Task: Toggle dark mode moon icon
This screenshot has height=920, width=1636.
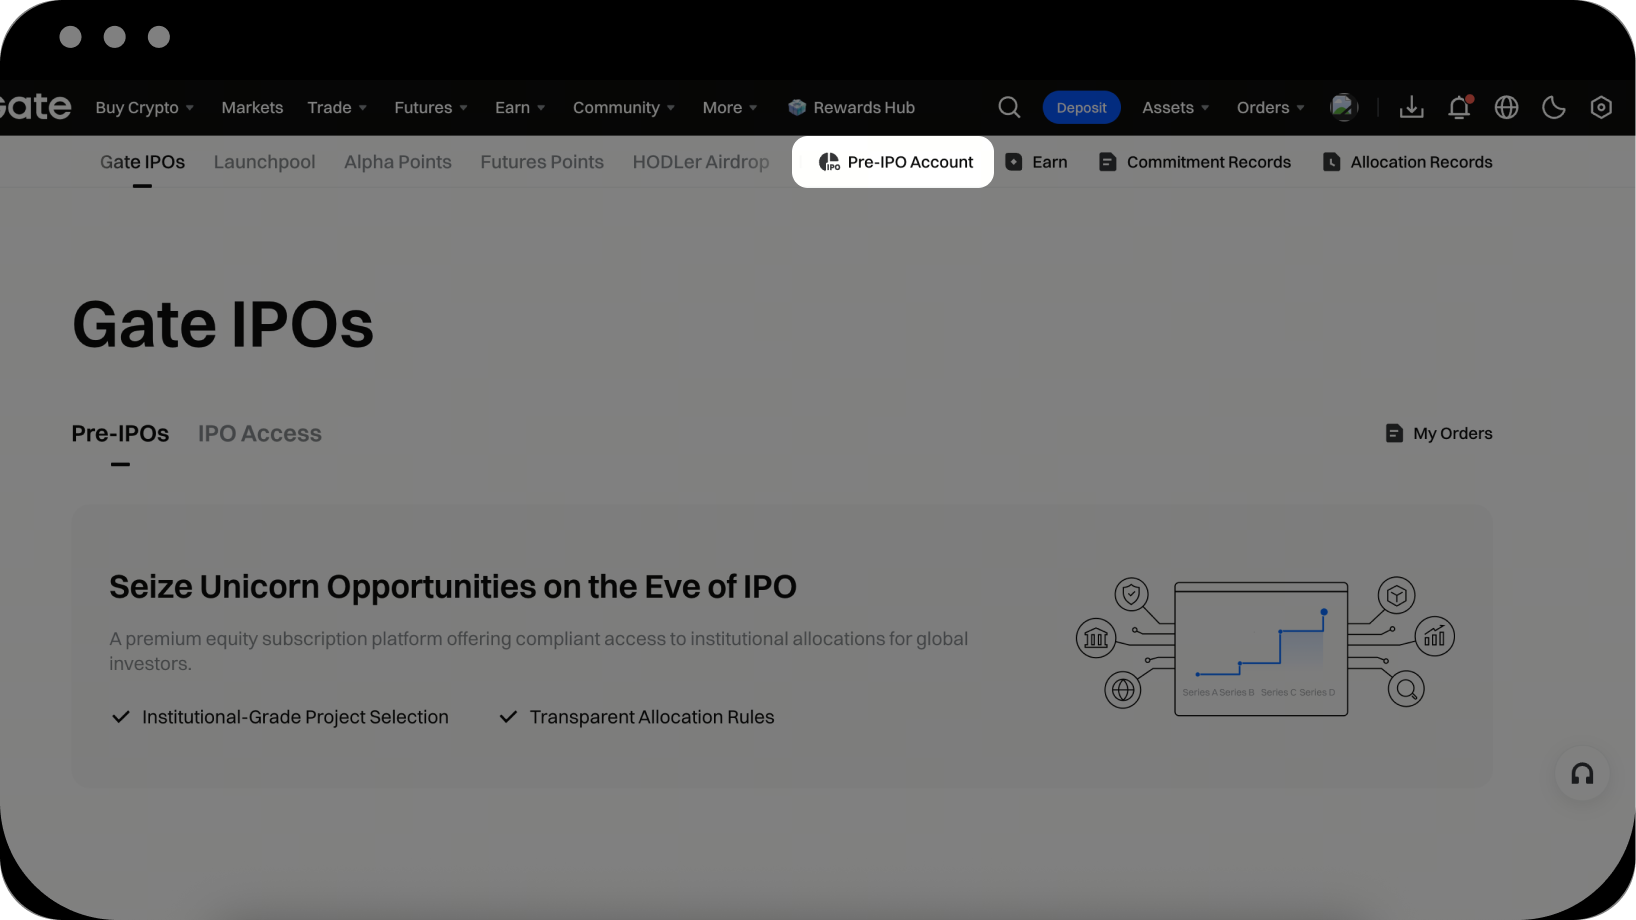Action: click(x=1553, y=107)
